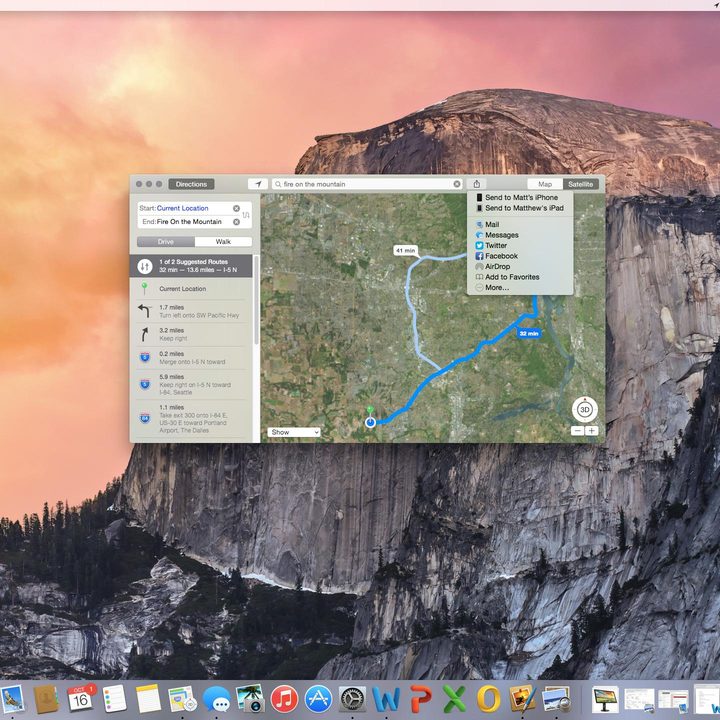Select the 5.9 miles Keep right on I-5 N step
The height and width of the screenshot is (720, 720).
point(191,384)
